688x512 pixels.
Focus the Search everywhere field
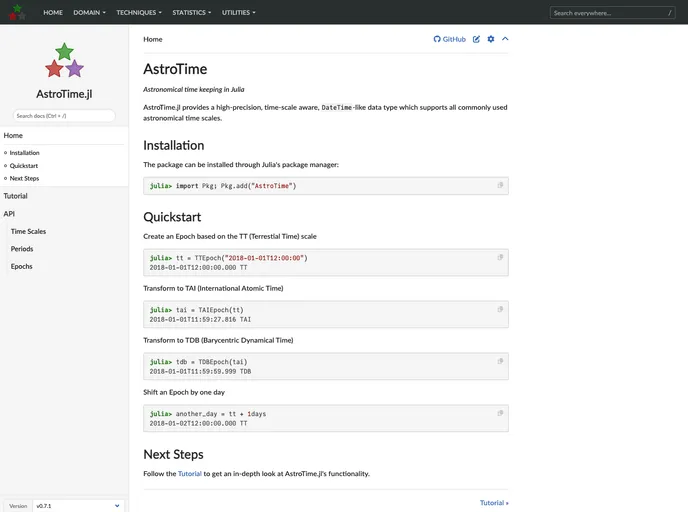(613, 13)
